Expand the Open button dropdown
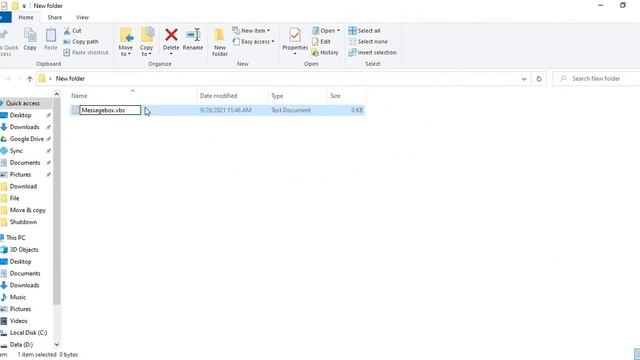The width and height of the screenshot is (640, 360). point(338,31)
